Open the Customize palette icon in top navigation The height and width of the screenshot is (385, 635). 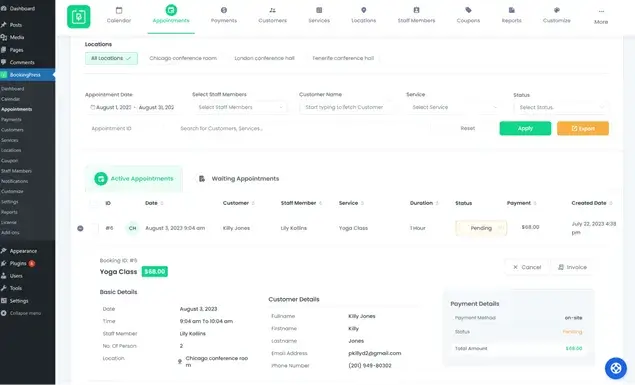tap(557, 10)
